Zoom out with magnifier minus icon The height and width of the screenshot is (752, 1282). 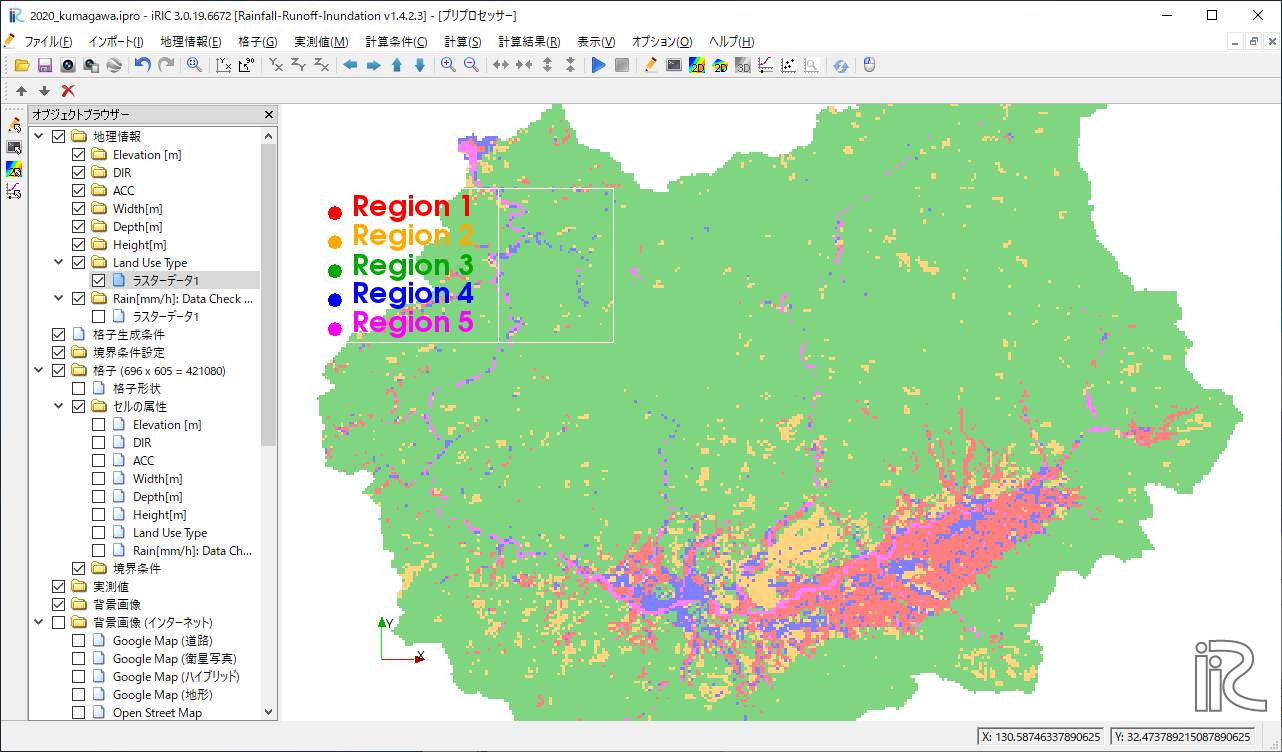tap(471, 65)
